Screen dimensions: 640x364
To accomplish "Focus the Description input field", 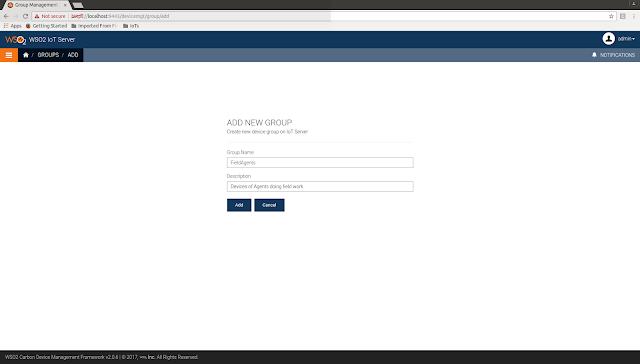I will coord(320,186).
